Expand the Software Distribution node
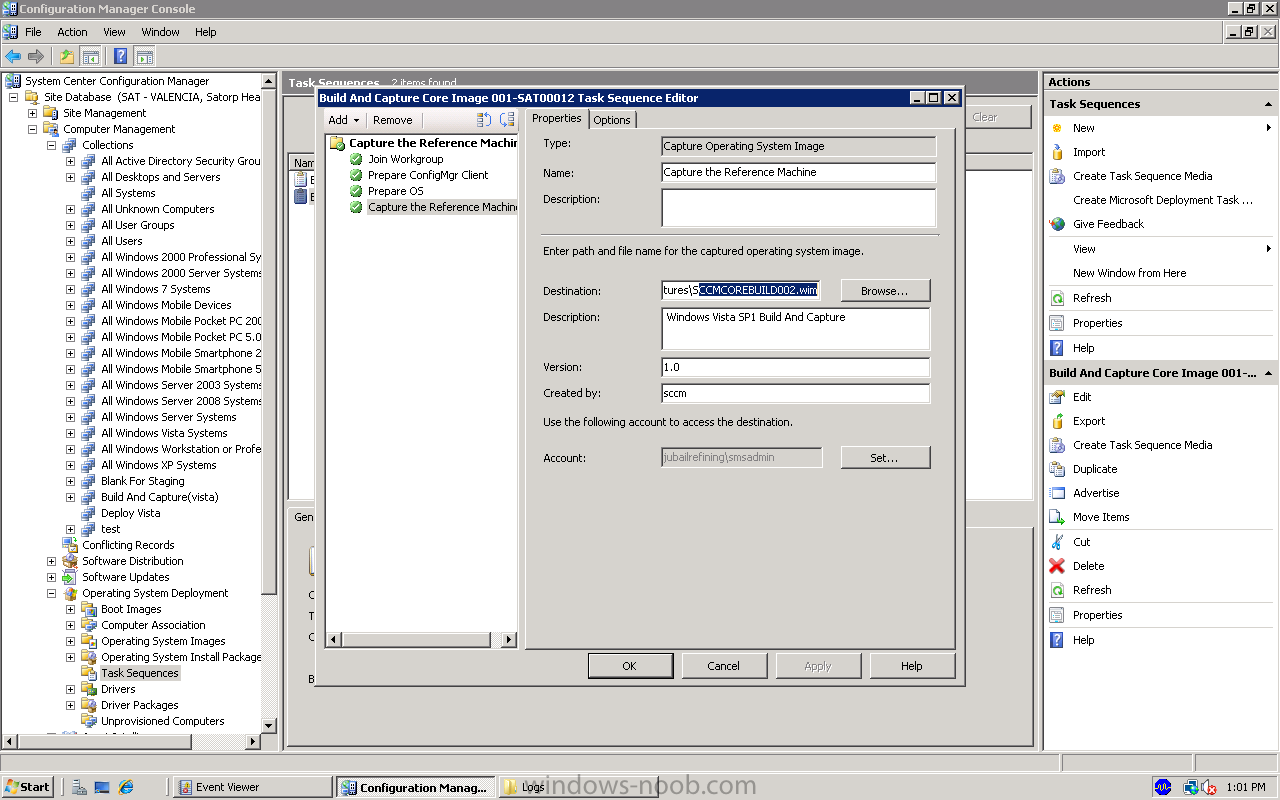 coord(52,561)
